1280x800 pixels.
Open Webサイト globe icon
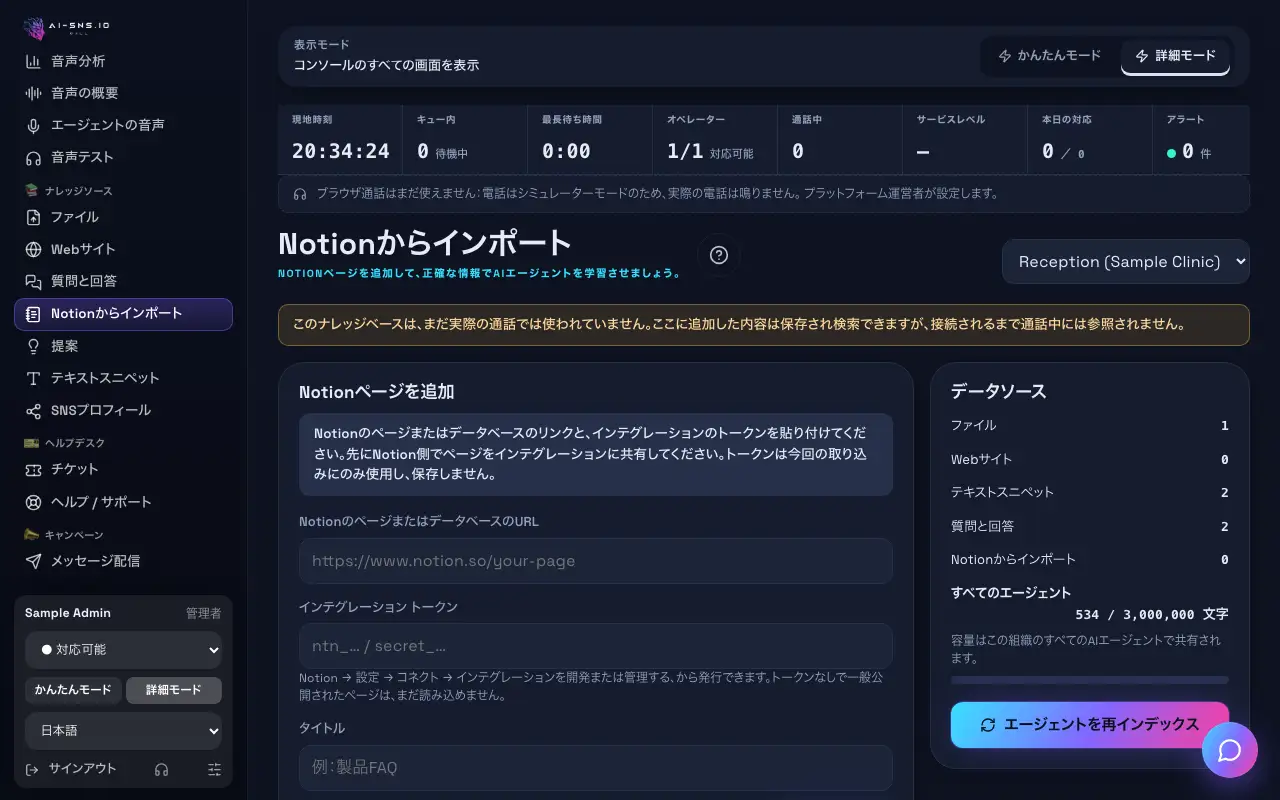click(x=33, y=249)
